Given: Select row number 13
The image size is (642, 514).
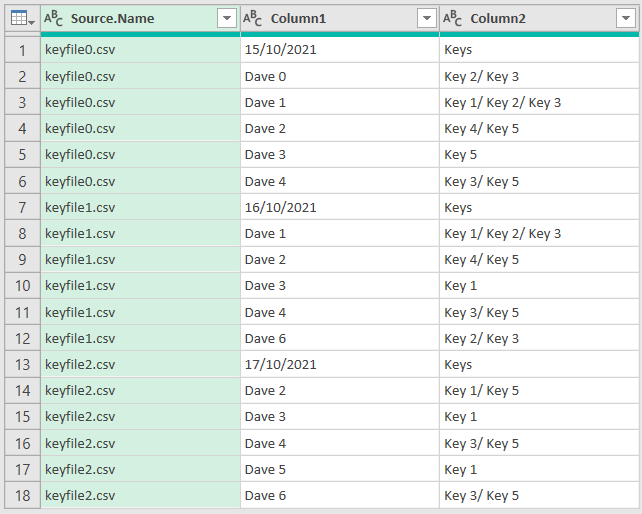Looking at the screenshot, I should (23, 365).
